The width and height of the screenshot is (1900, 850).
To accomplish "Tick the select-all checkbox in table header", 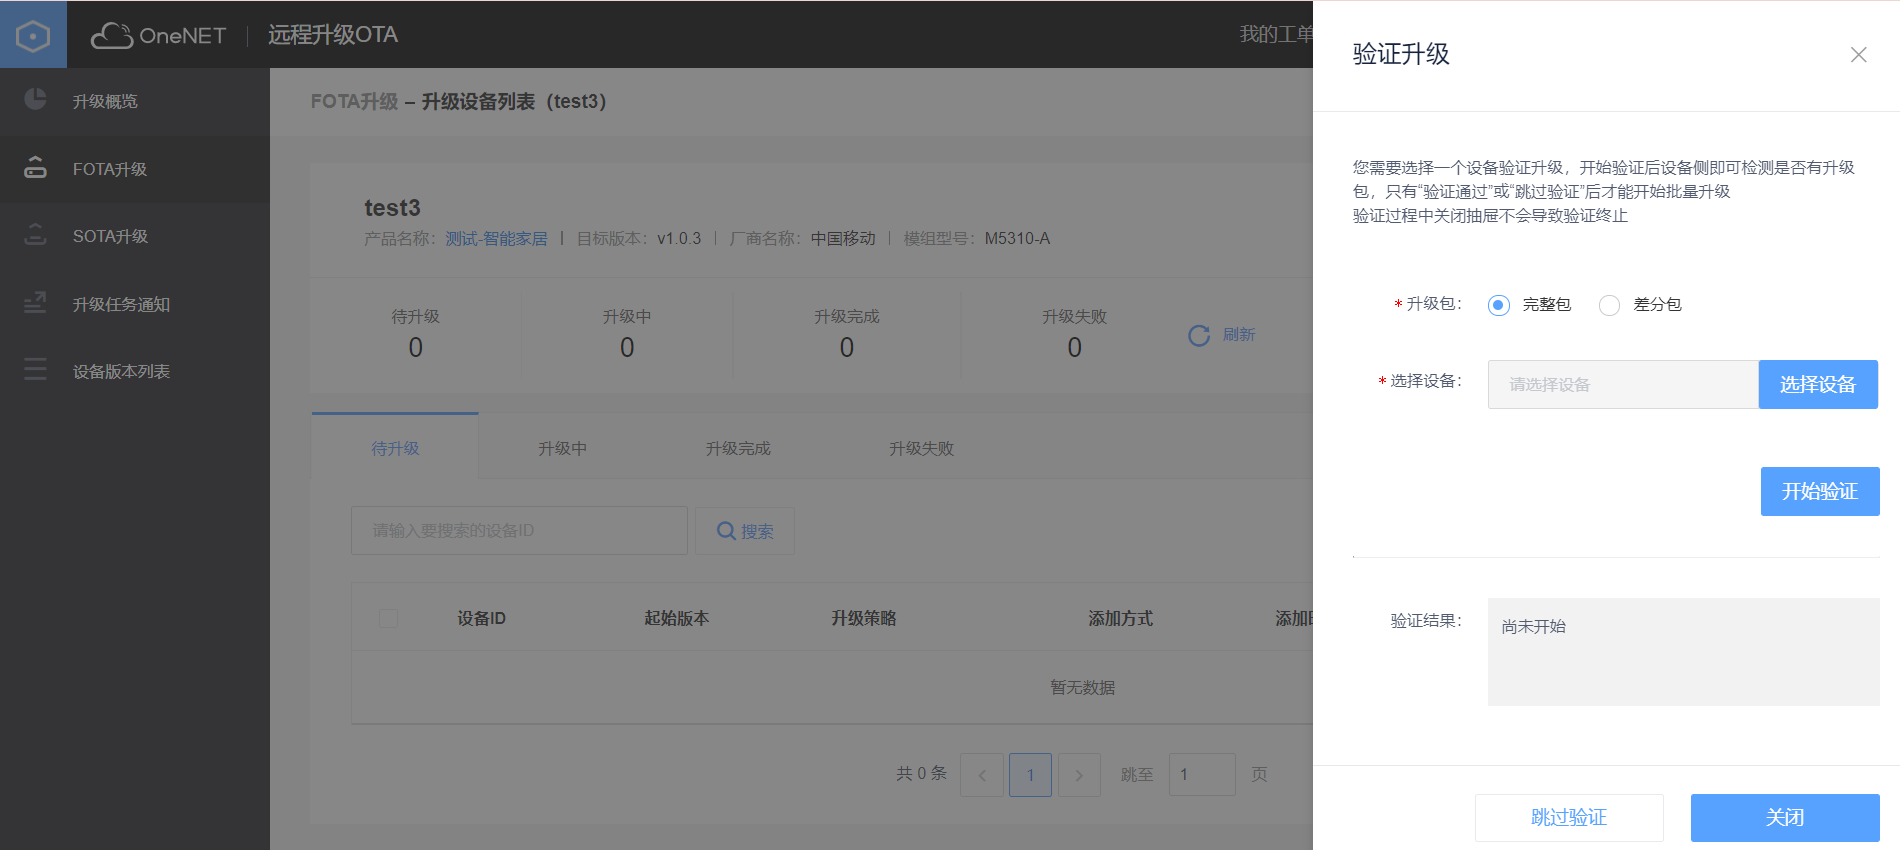I will pos(389,618).
